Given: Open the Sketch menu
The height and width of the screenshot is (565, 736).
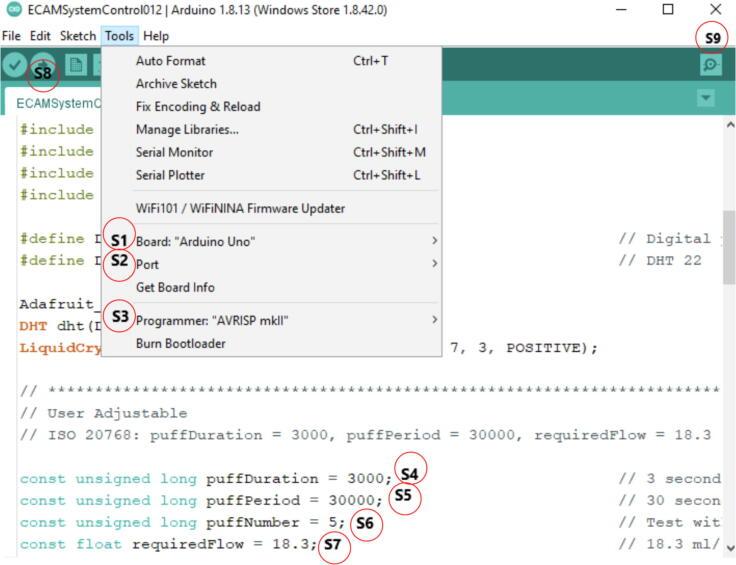Looking at the screenshot, I should [x=78, y=36].
